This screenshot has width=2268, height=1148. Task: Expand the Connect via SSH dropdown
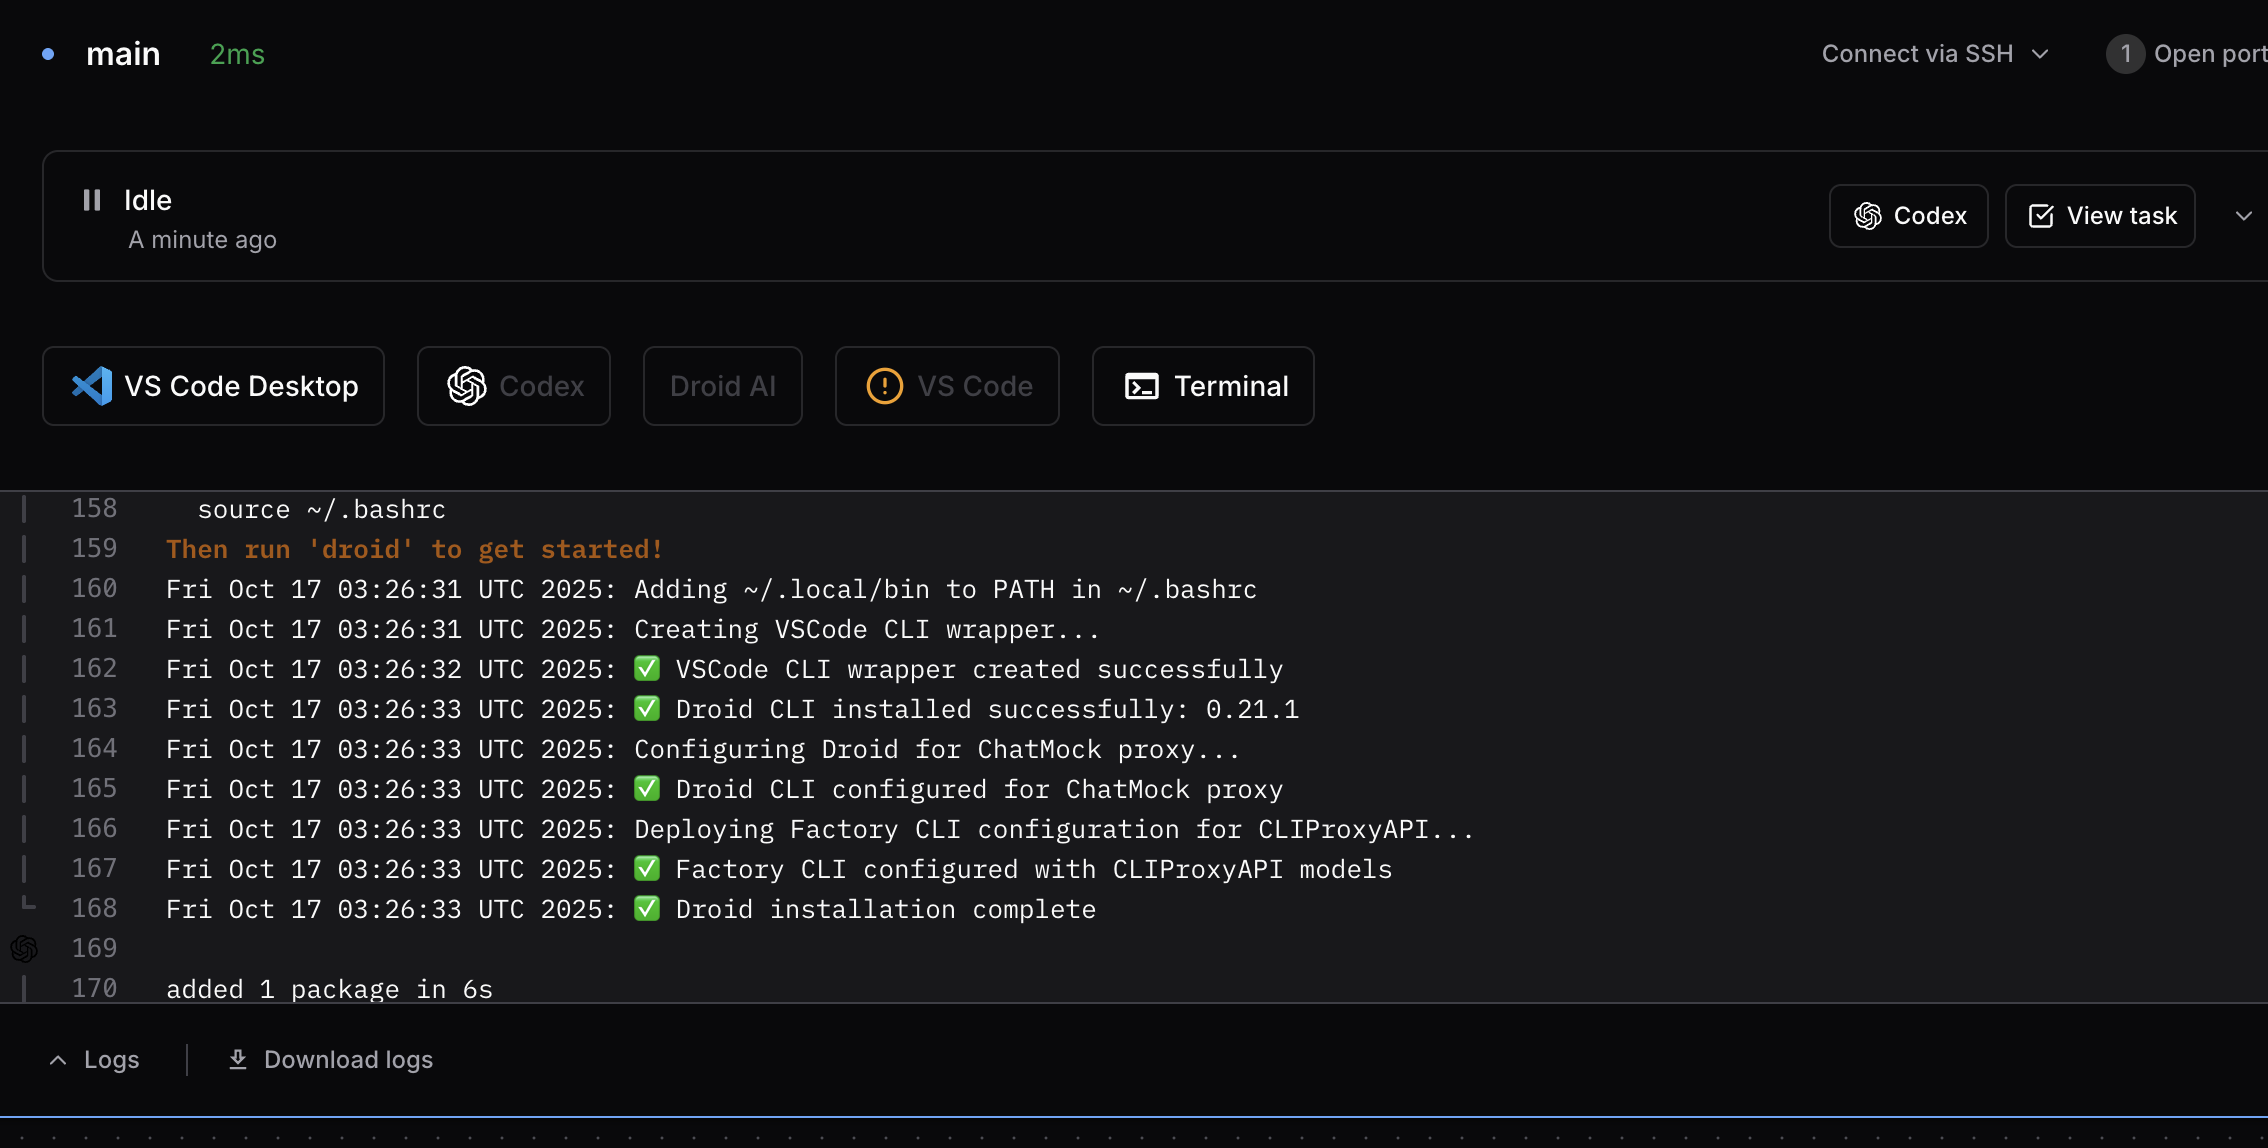point(1936,54)
